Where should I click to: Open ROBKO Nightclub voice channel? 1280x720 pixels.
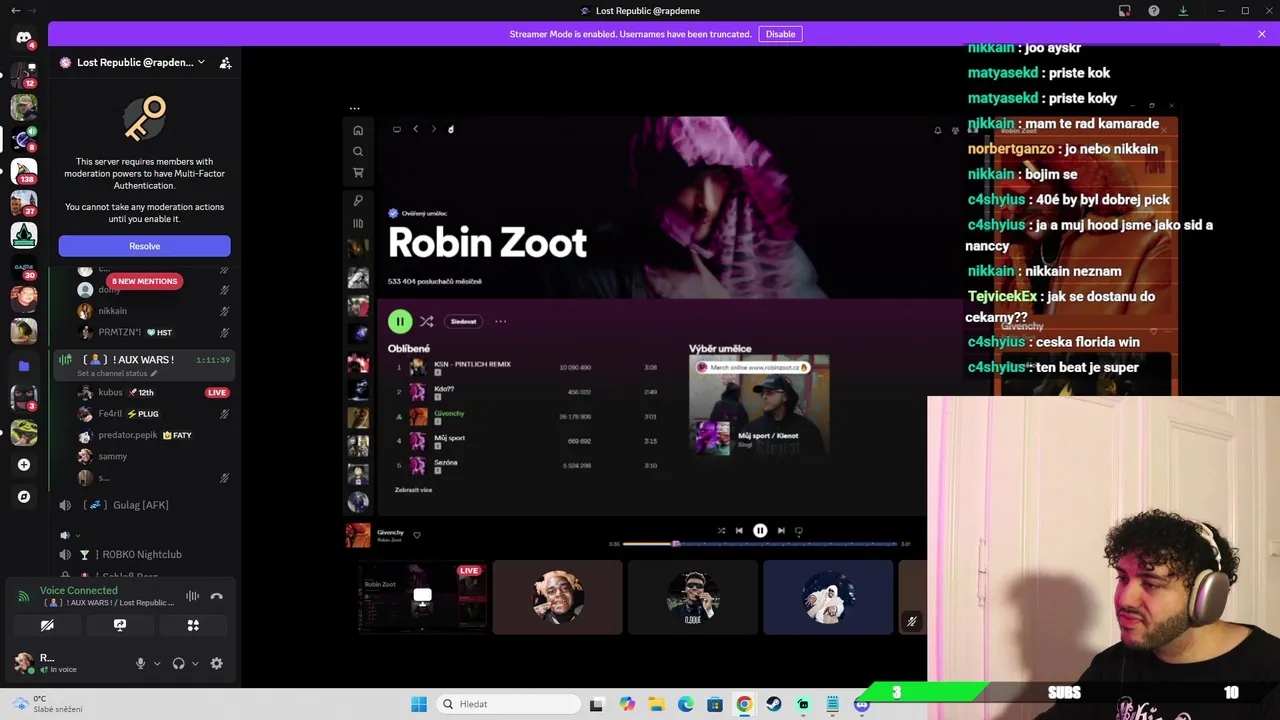point(144,554)
